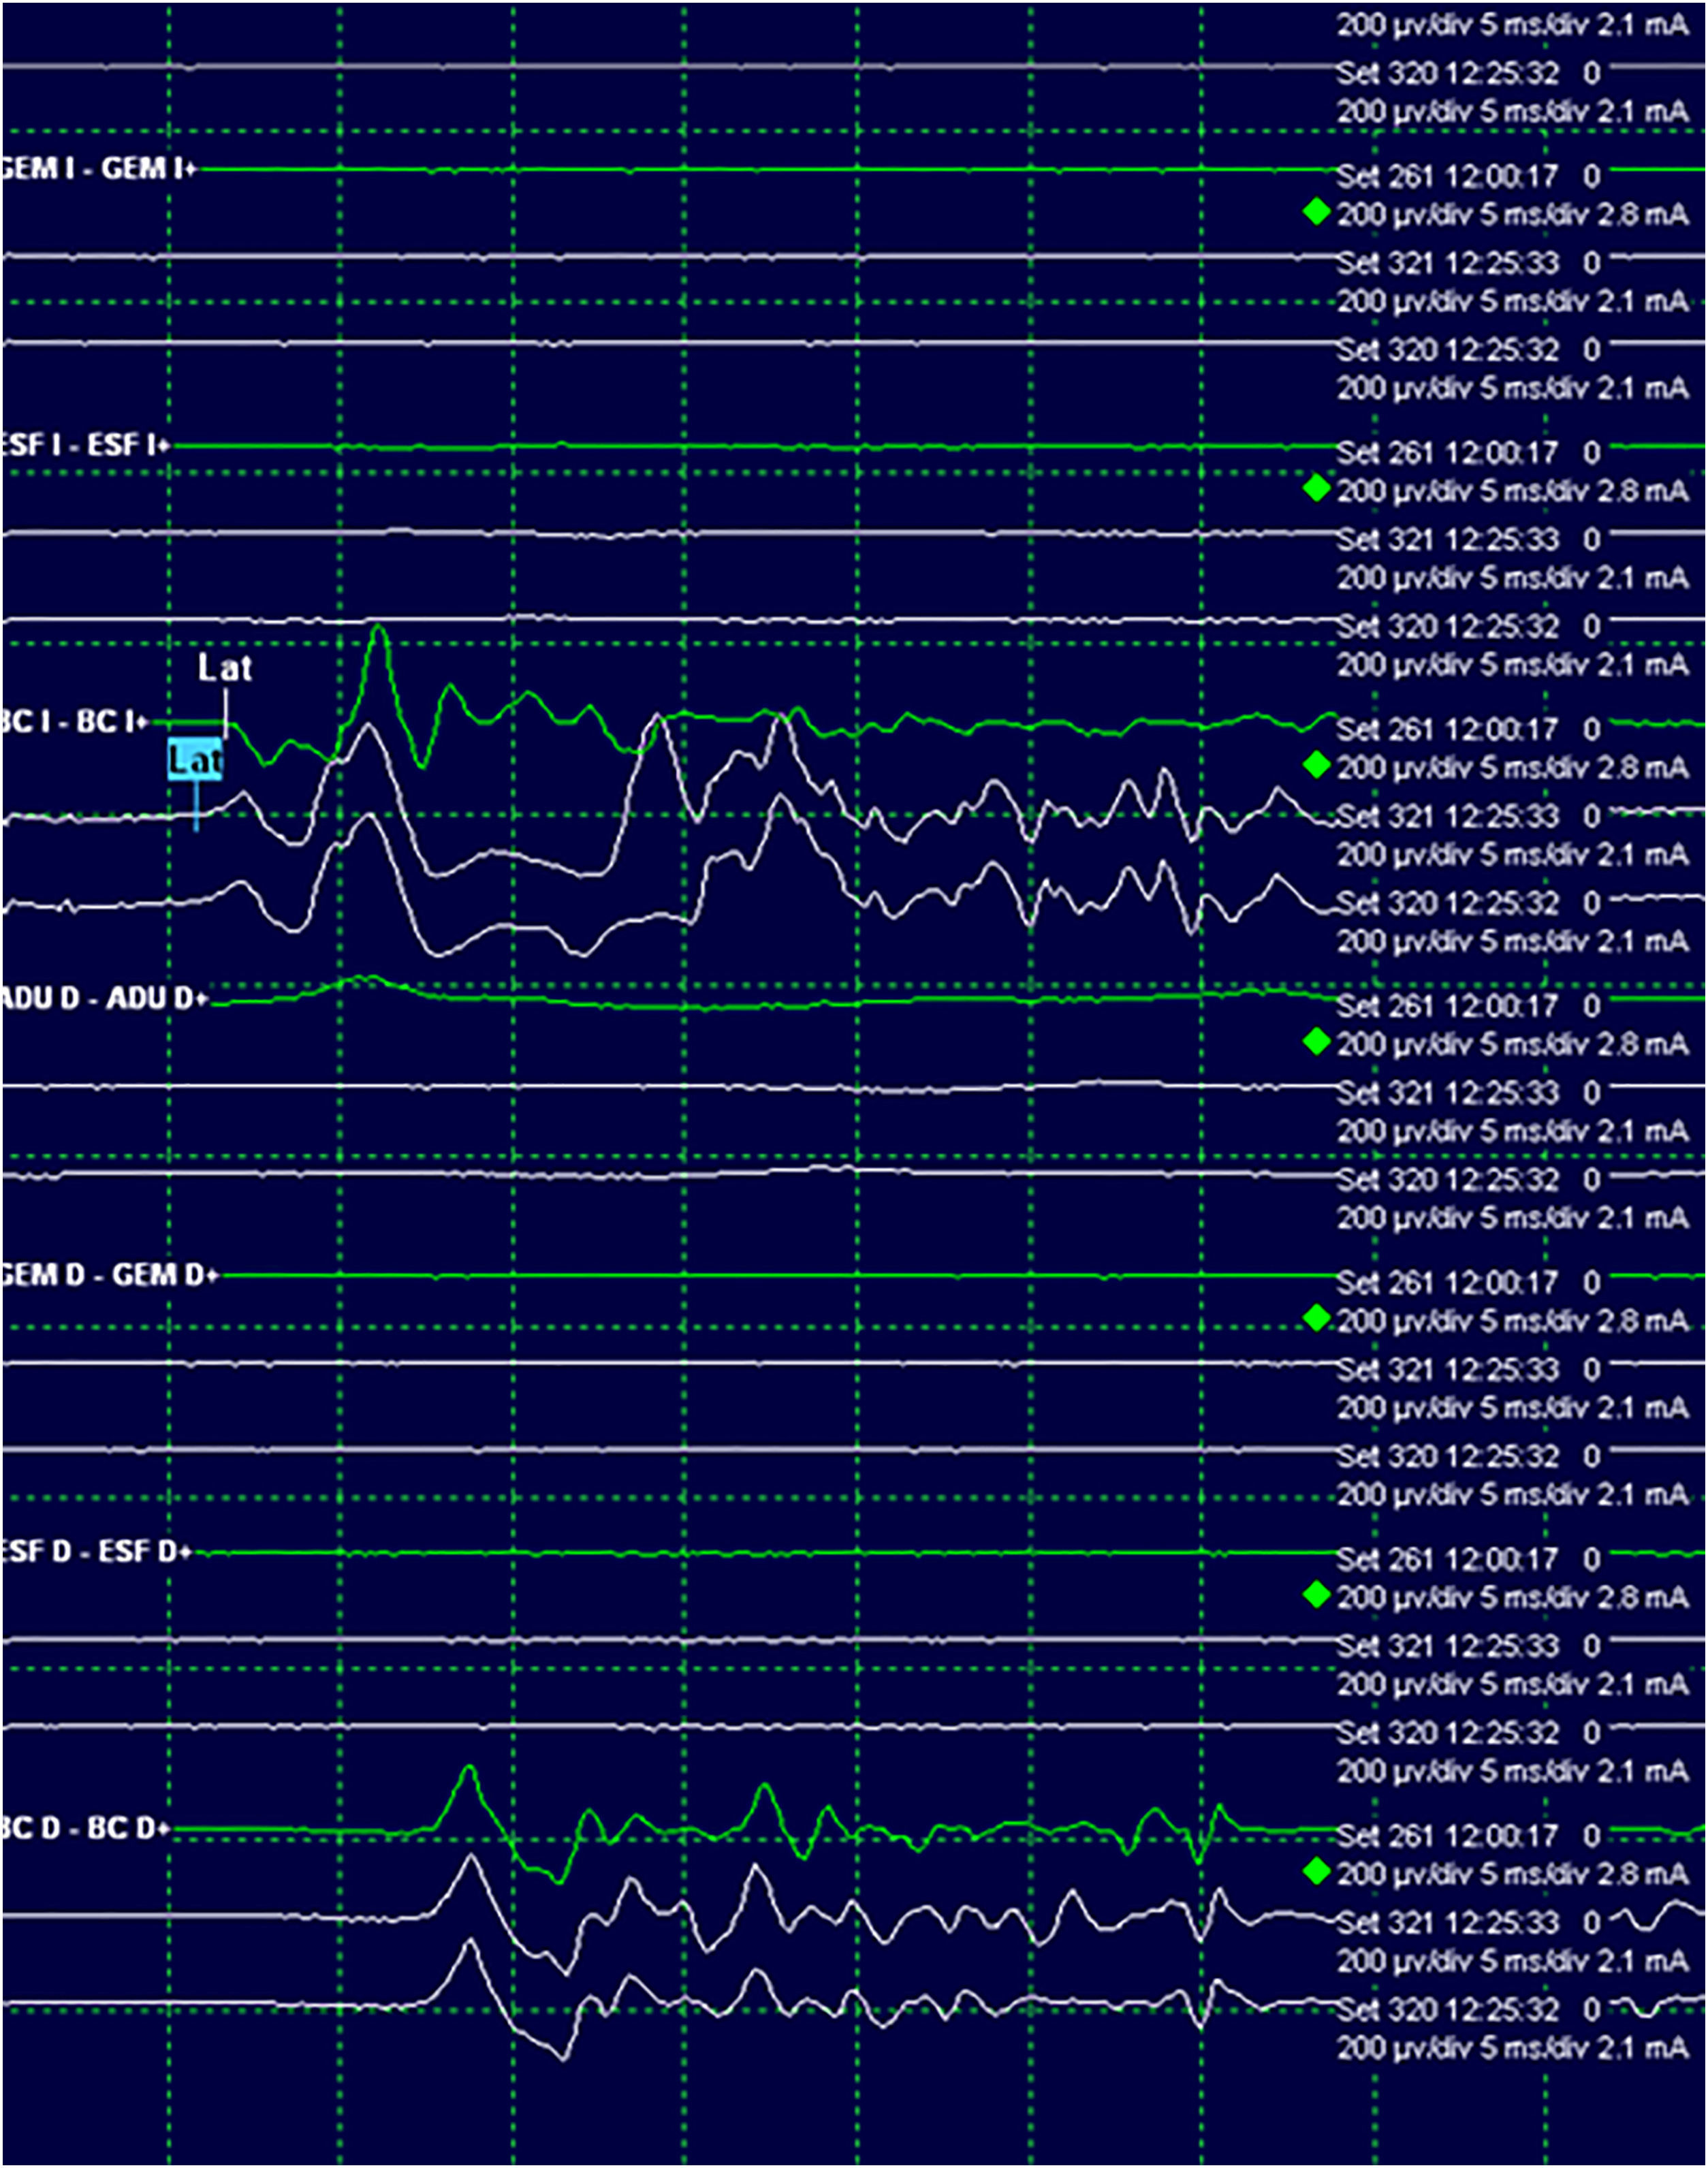Click Set 261 12:00:17 label in ADU D row
Viewport: 1708px width, 2168px height.
tap(1447, 1006)
